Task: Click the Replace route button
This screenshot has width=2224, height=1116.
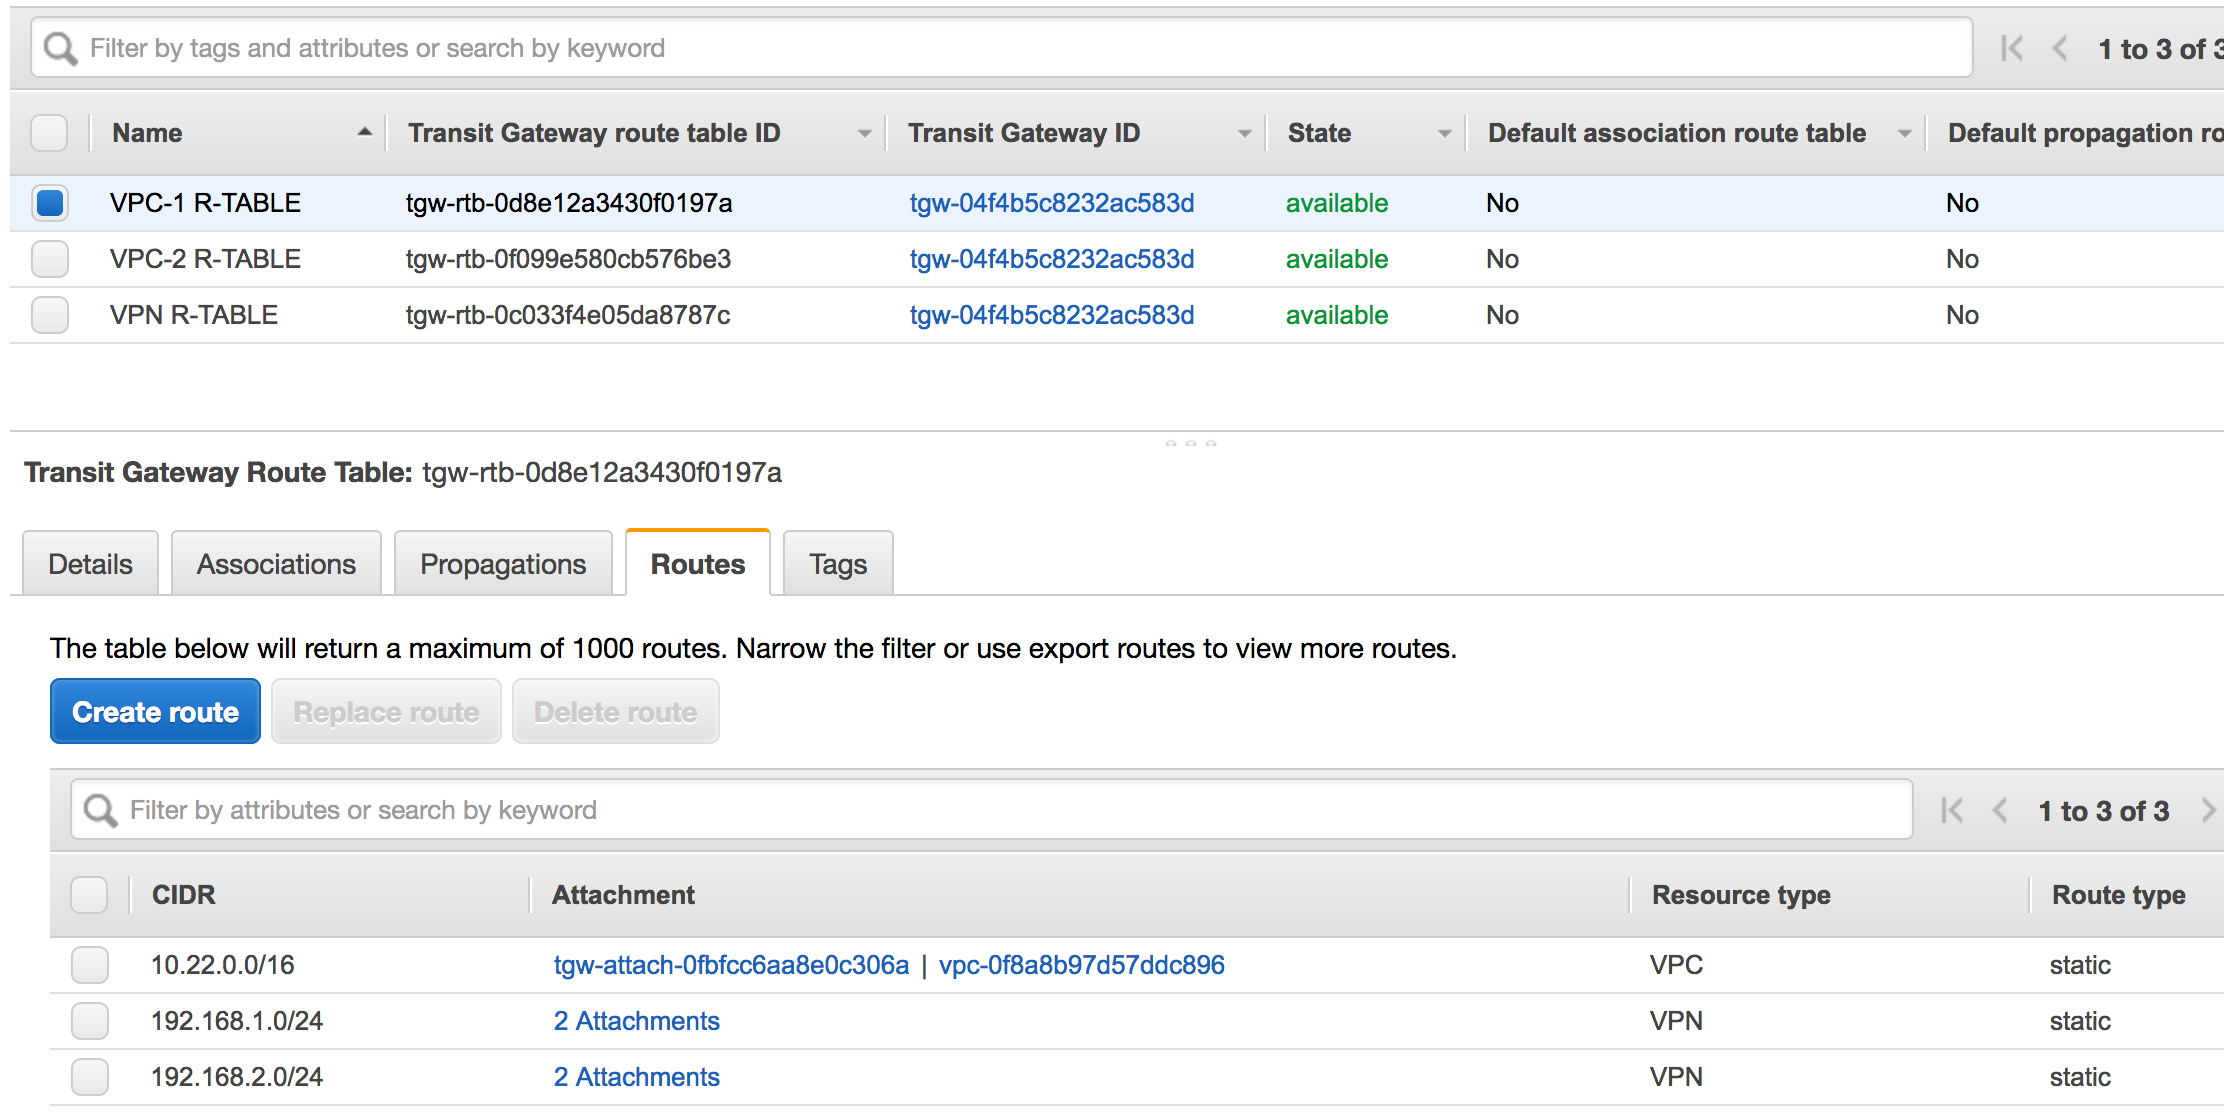Action: [386, 711]
